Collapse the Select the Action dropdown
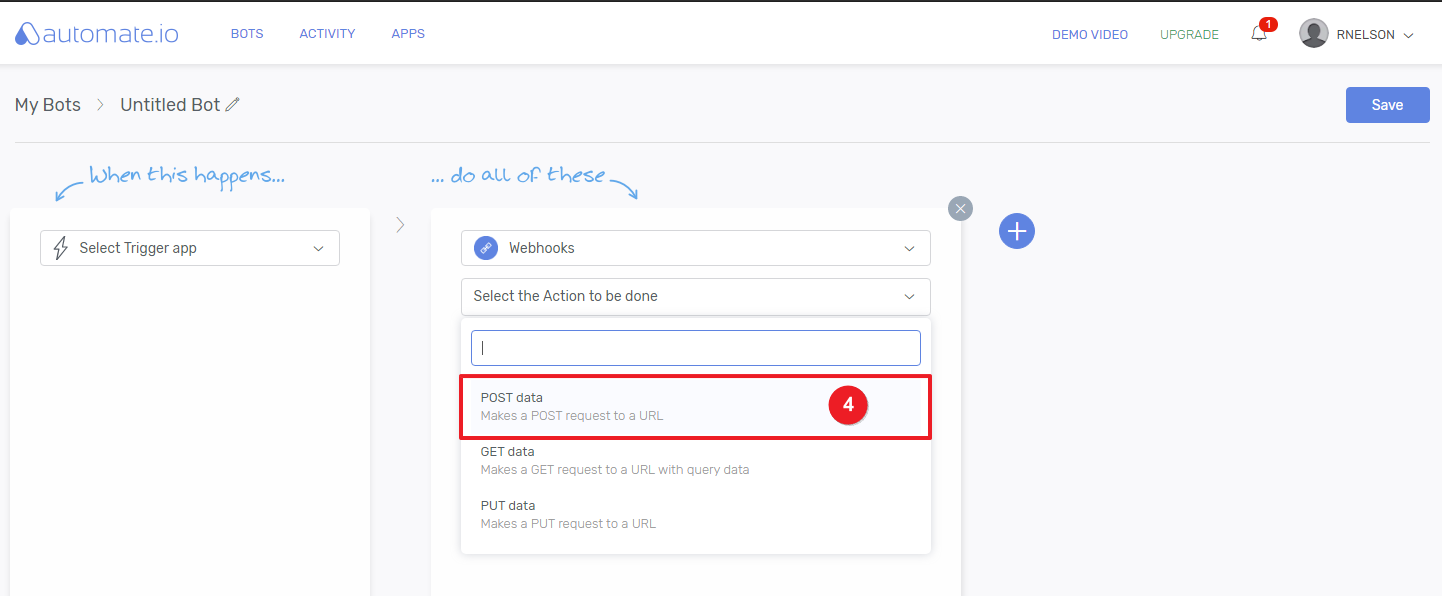Image resolution: width=1442 pixels, height=596 pixels. click(x=909, y=296)
